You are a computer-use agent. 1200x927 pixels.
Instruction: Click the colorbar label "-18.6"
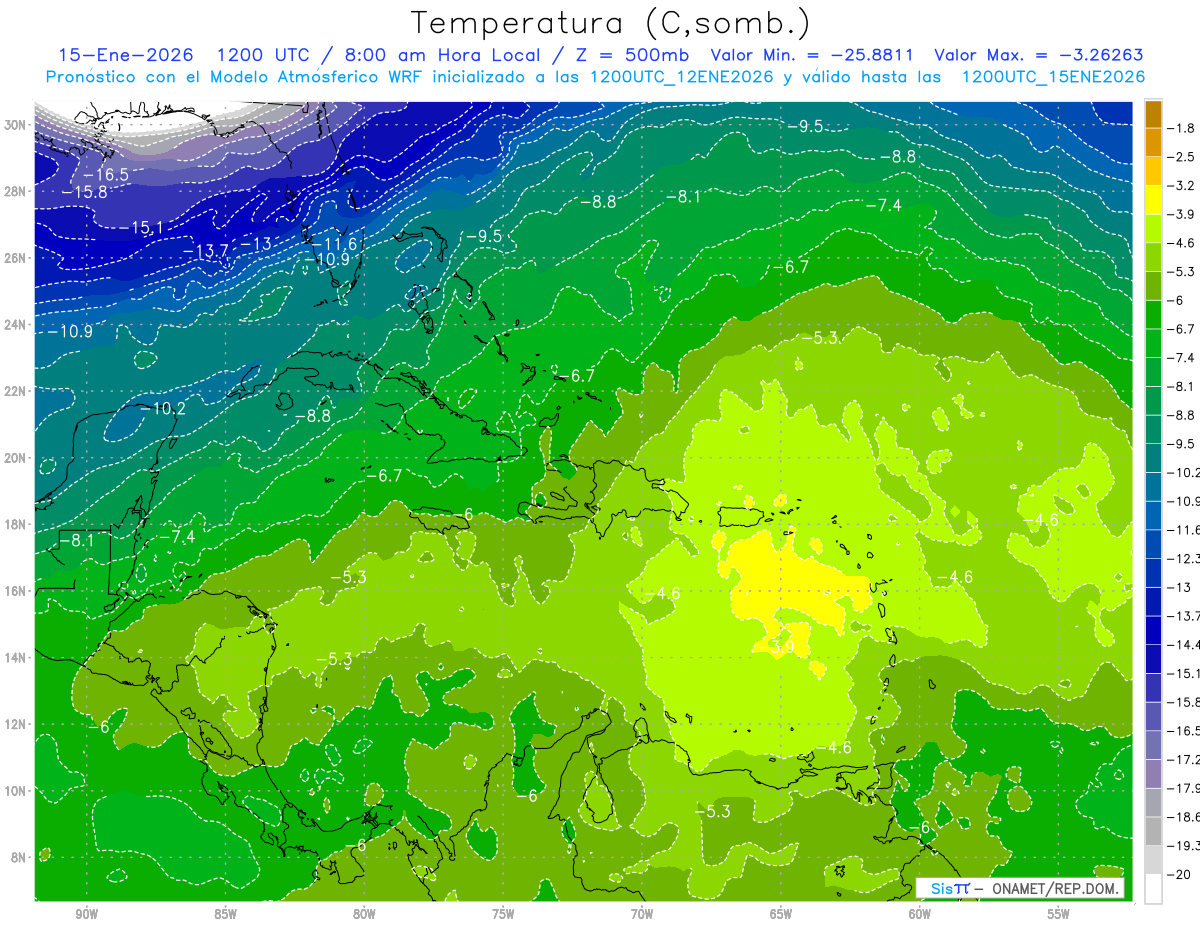(x=1185, y=817)
